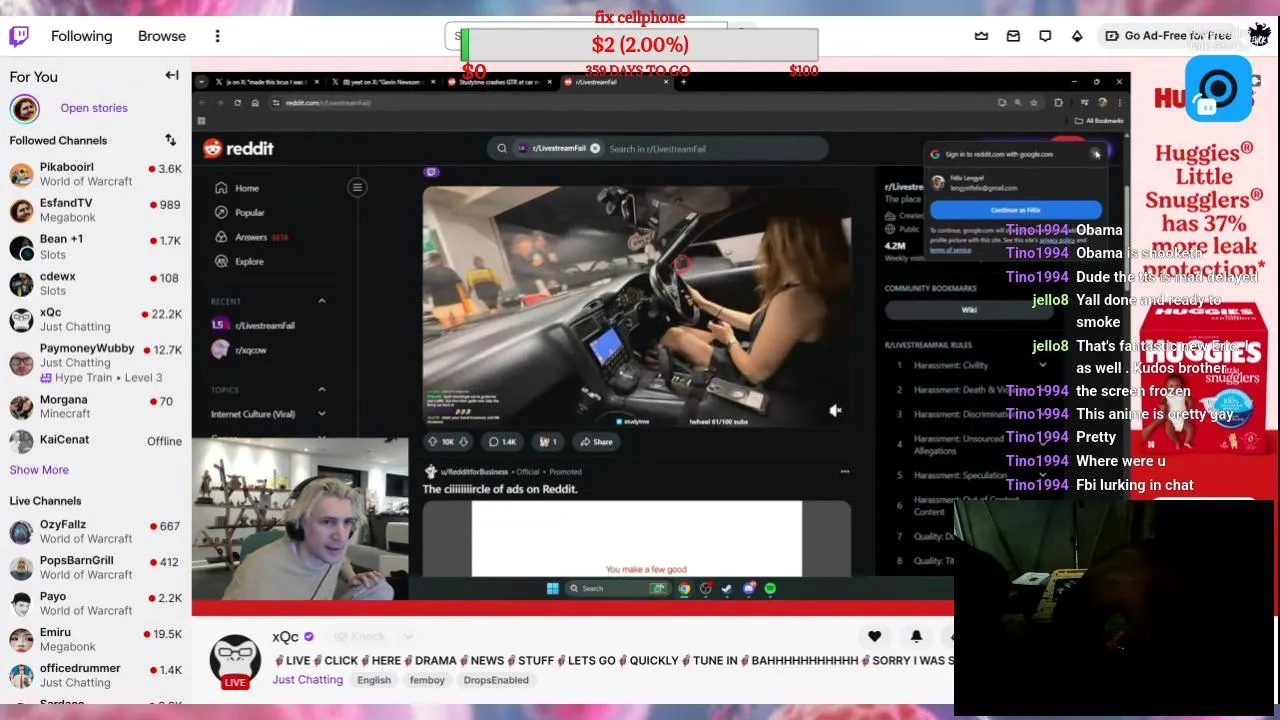
Task: Open promoted post three-dot options
Action: (x=845, y=471)
